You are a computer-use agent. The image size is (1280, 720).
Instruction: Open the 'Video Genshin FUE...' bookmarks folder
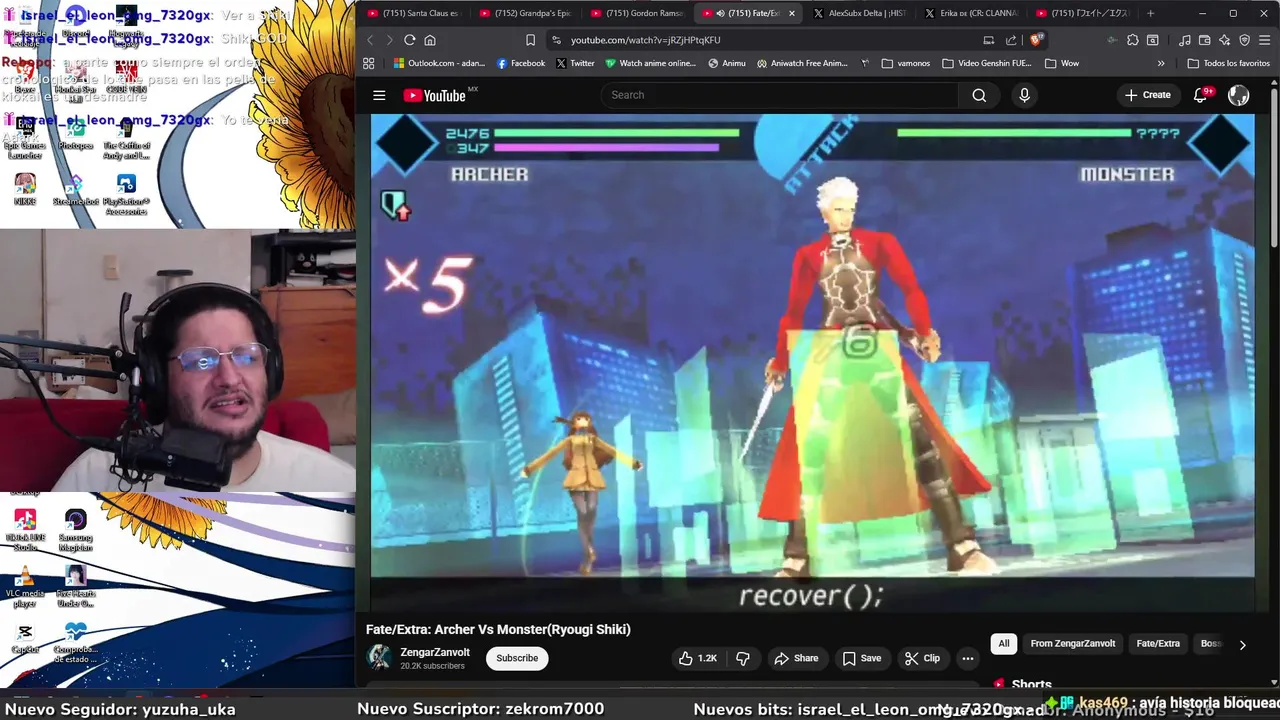click(x=987, y=63)
